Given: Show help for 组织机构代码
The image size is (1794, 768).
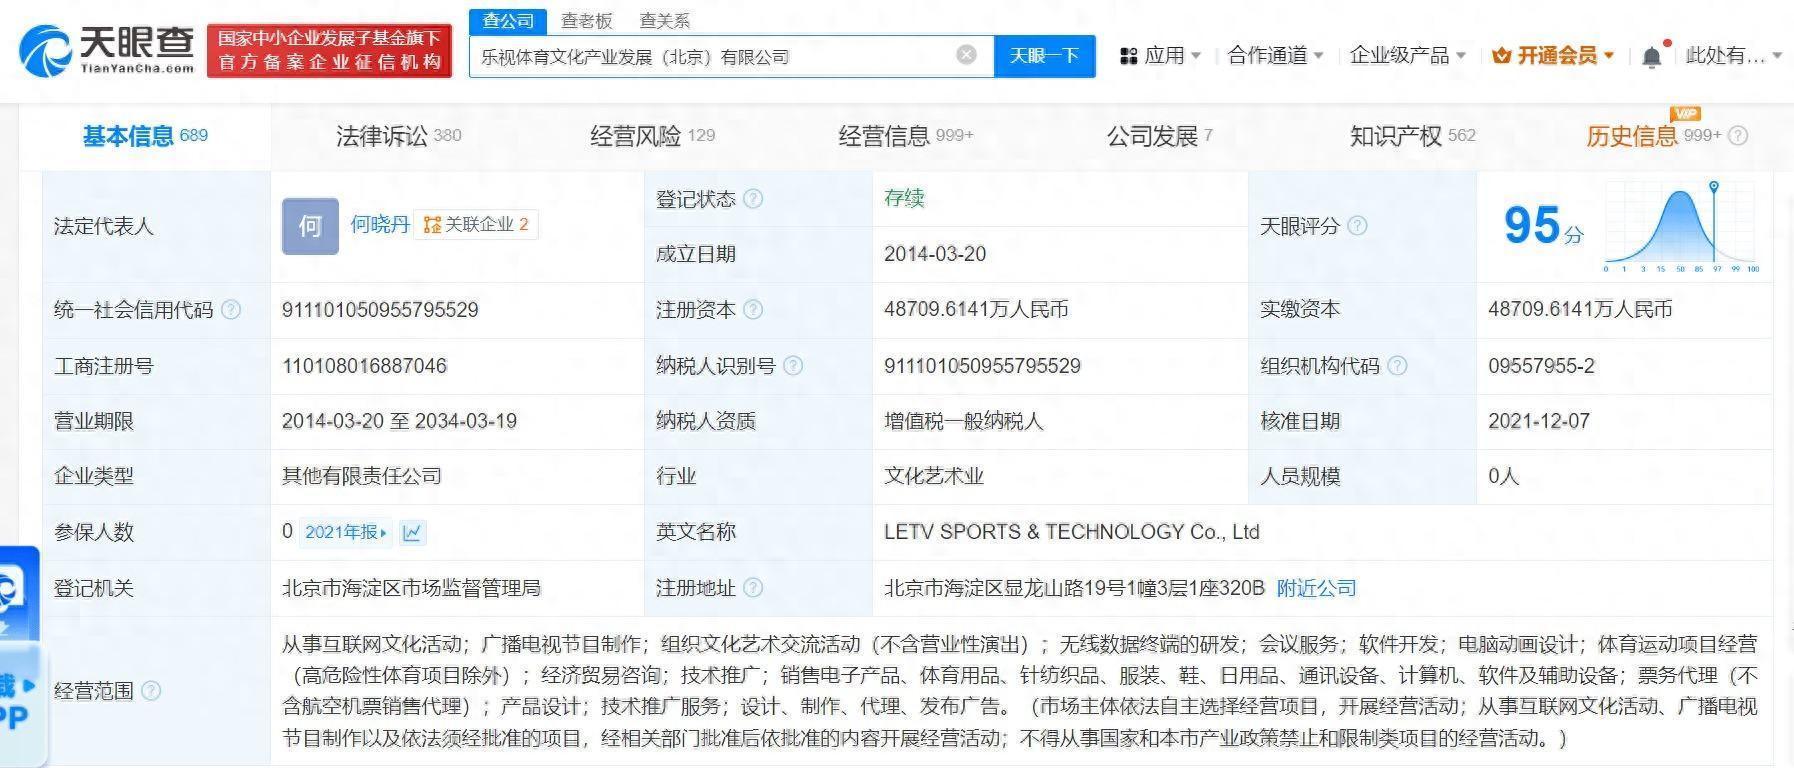Looking at the screenshot, I should (x=1397, y=366).
